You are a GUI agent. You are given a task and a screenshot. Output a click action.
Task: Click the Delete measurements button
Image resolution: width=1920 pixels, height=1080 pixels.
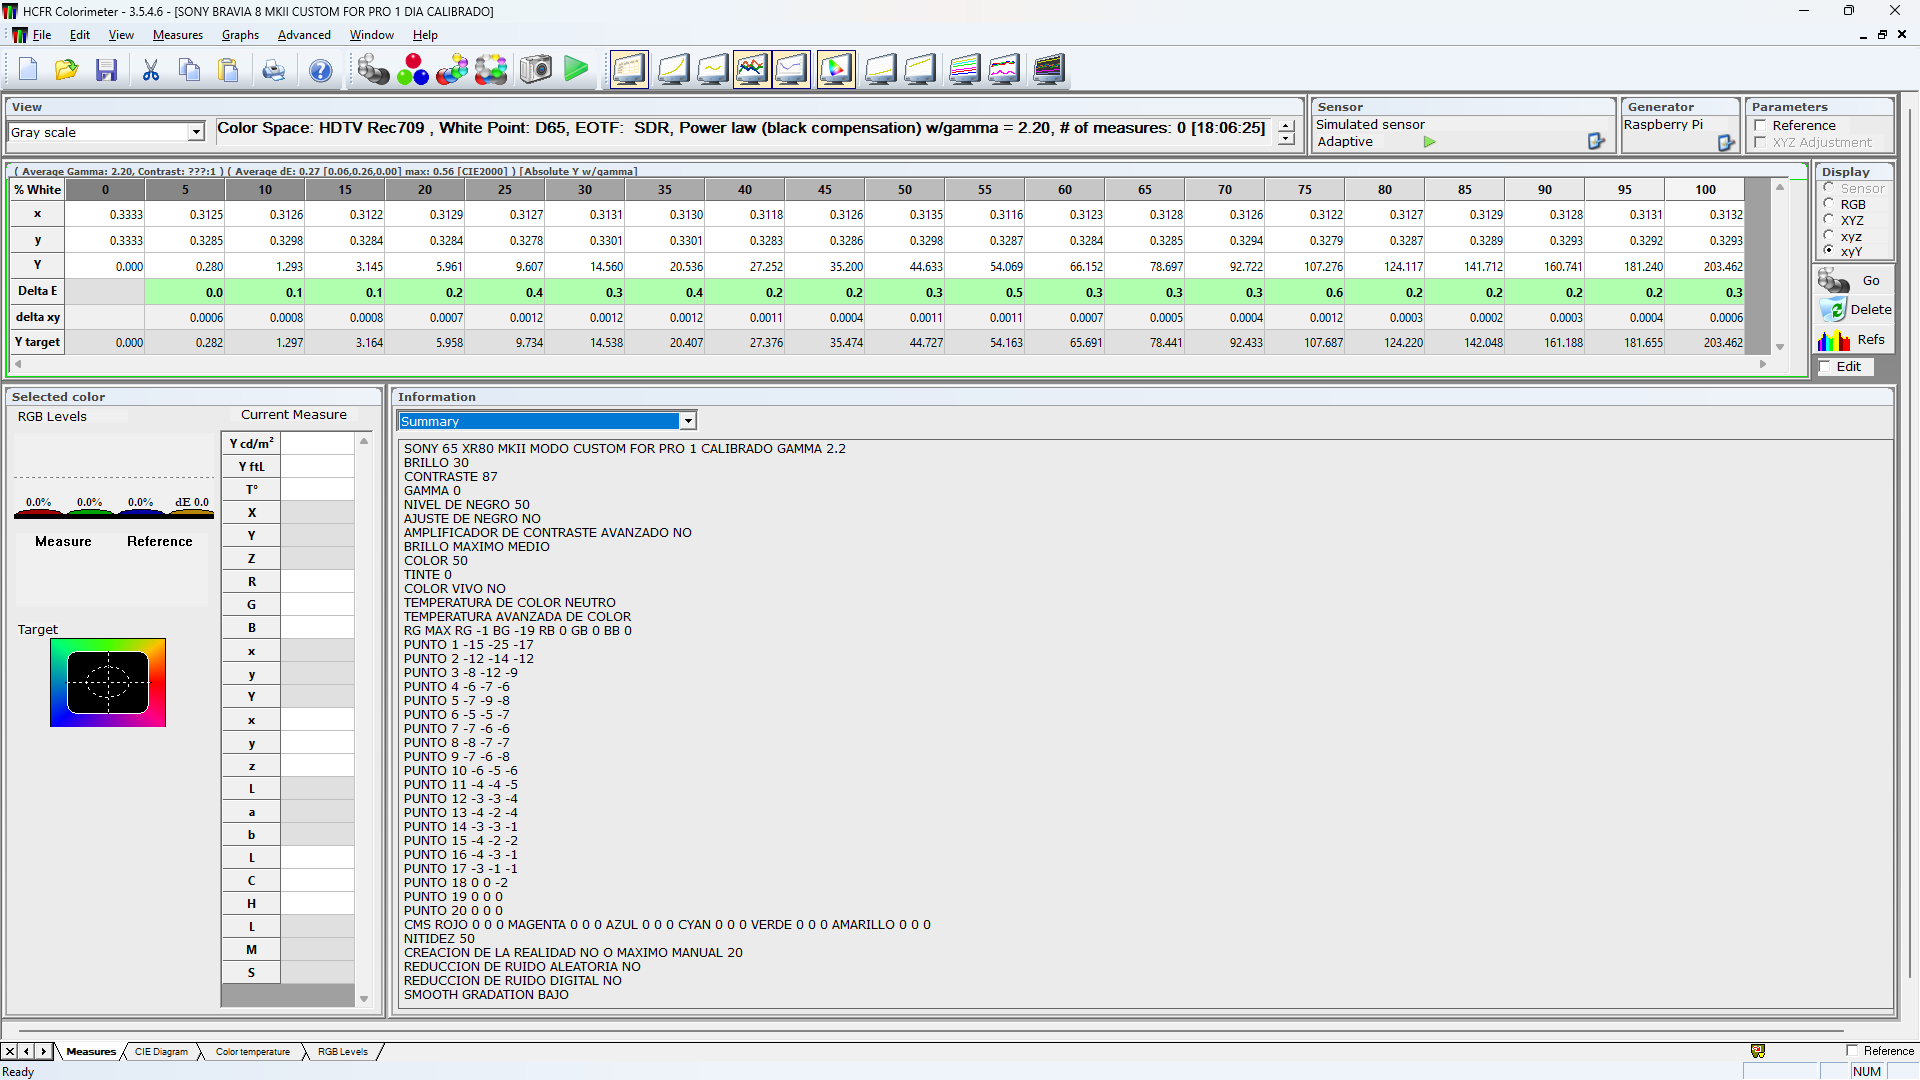coord(1854,310)
